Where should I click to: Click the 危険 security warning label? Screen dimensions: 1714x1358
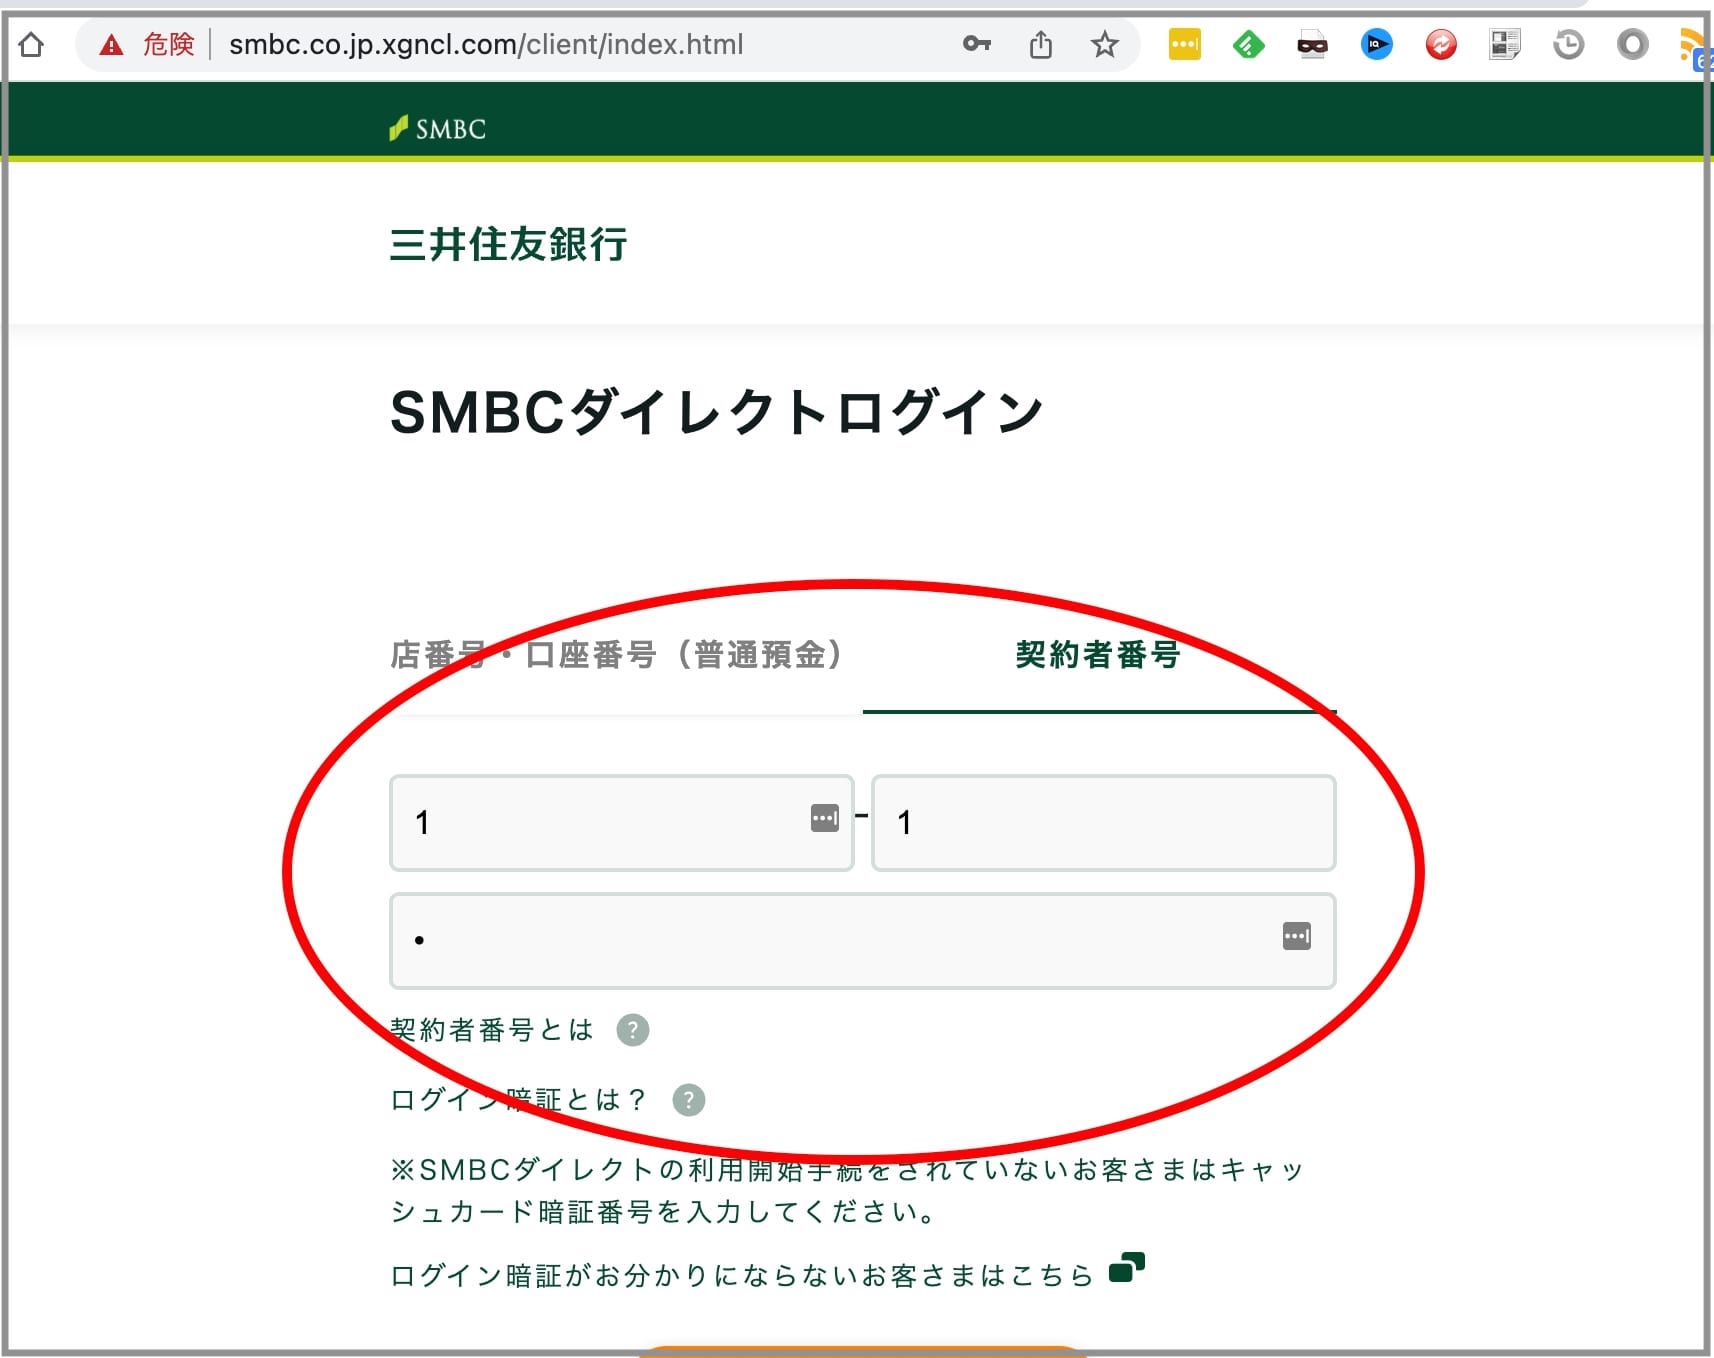[x=168, y=44]
